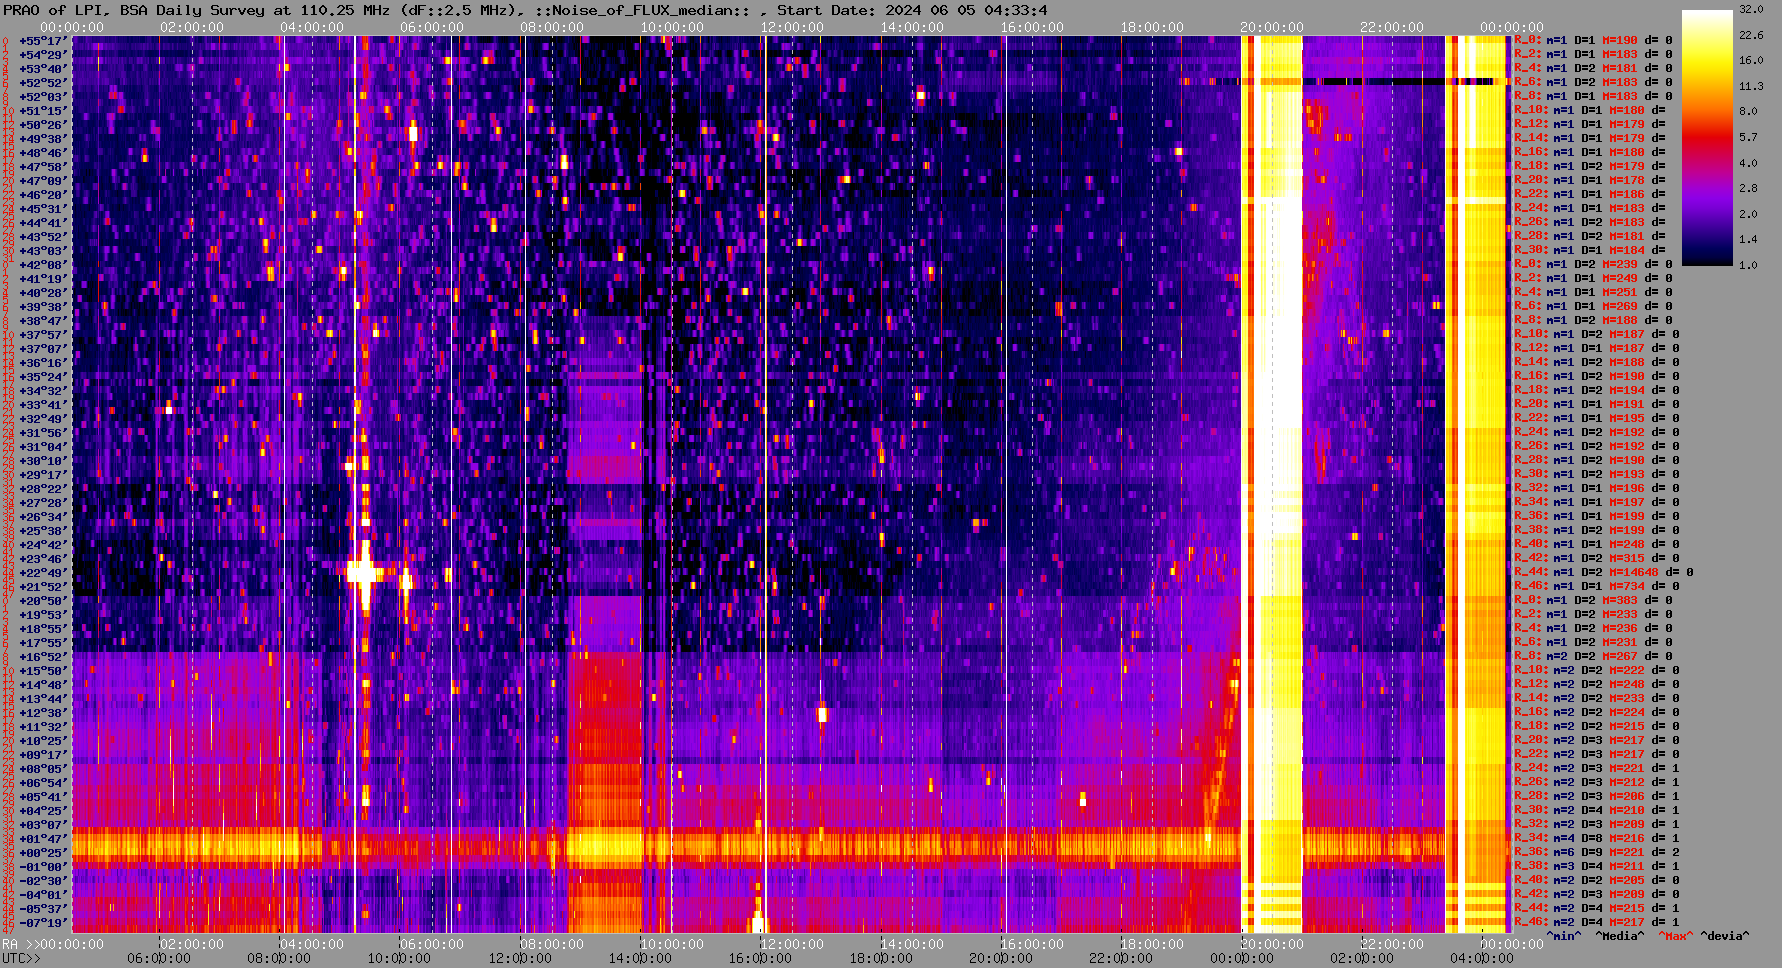Screen dimensions: 1782x968
Task: Select the +44°41' declination row label
Action: point(42,223)
